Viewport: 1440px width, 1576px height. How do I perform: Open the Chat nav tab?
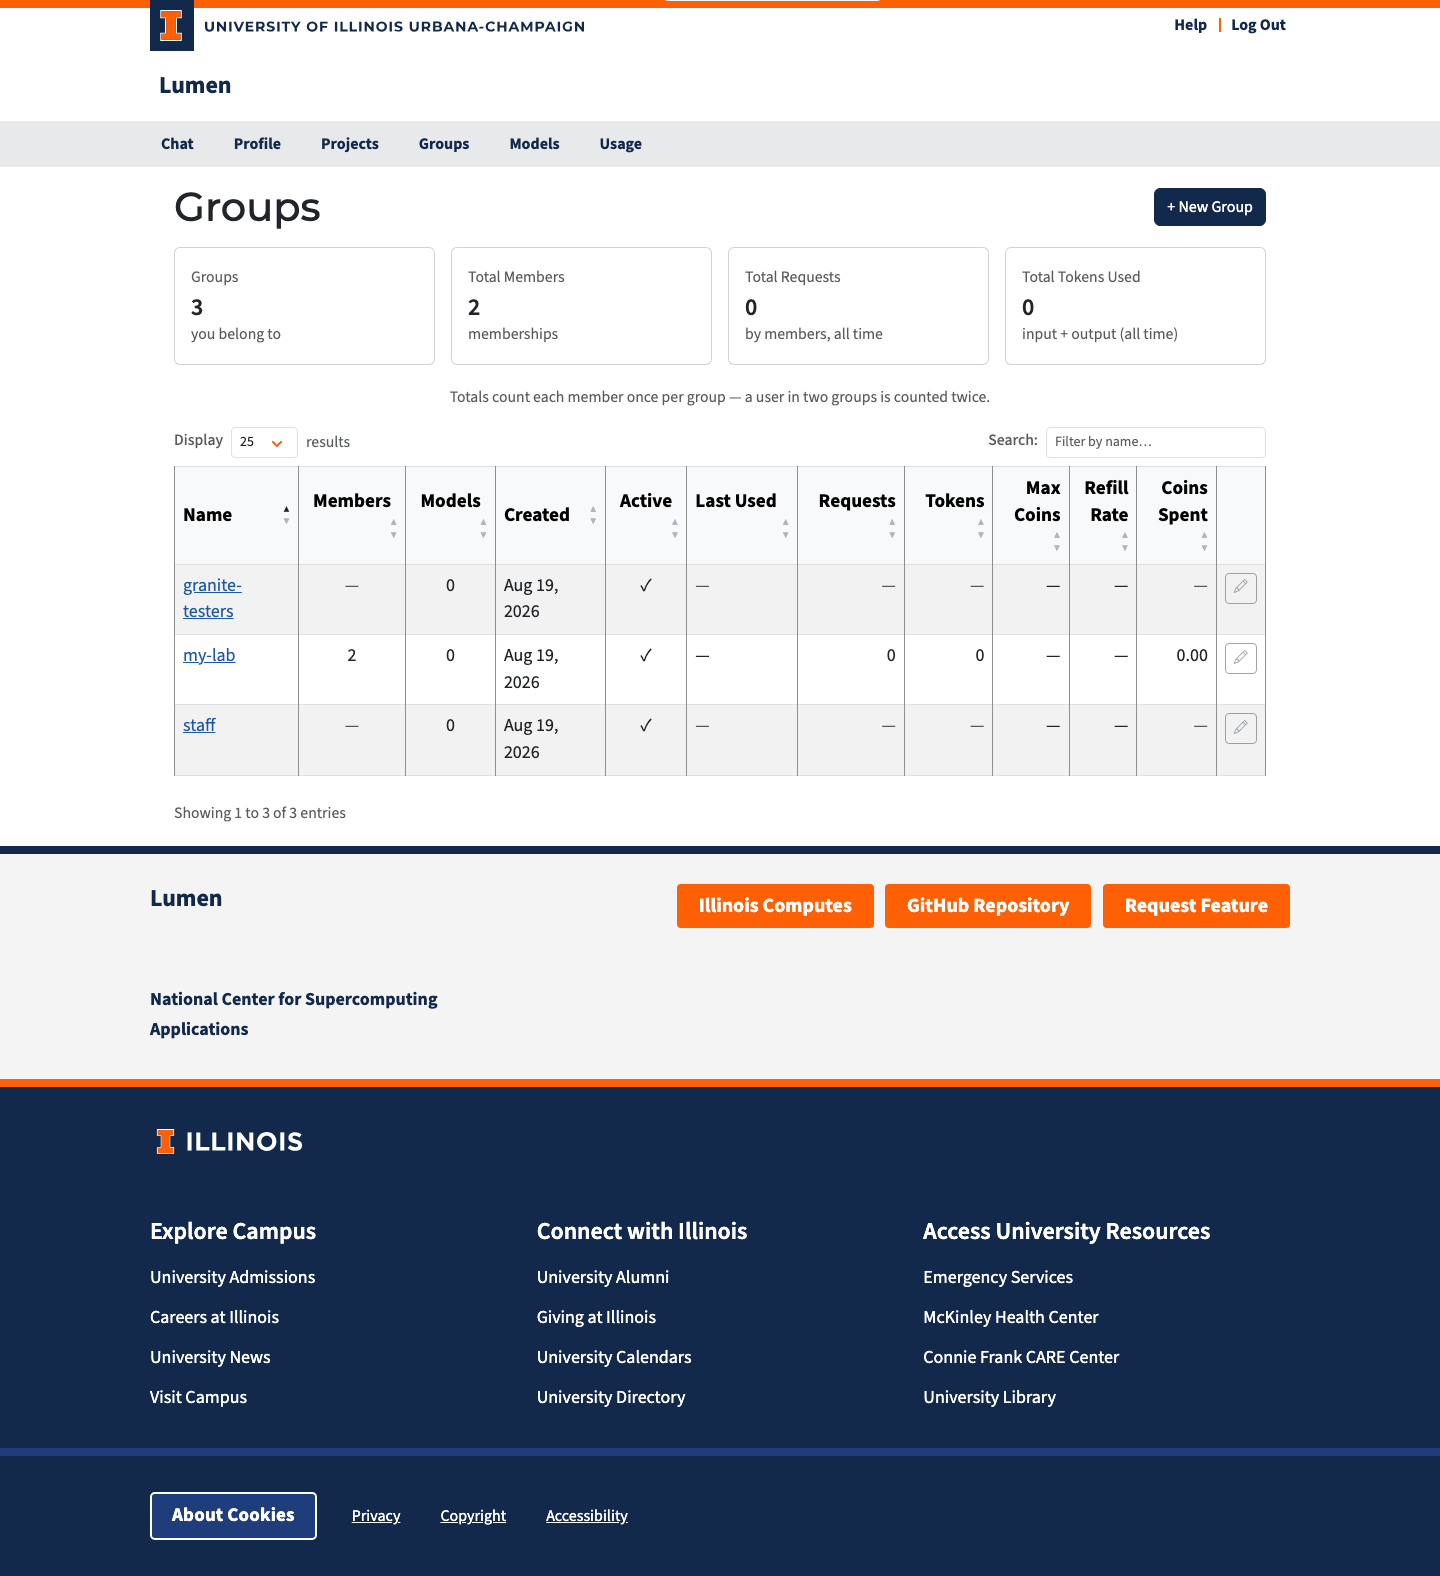click(177, 144)
